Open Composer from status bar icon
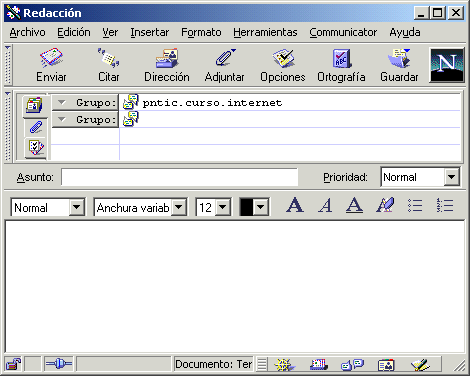Screen dimensions: 470x376 point(420,365)
